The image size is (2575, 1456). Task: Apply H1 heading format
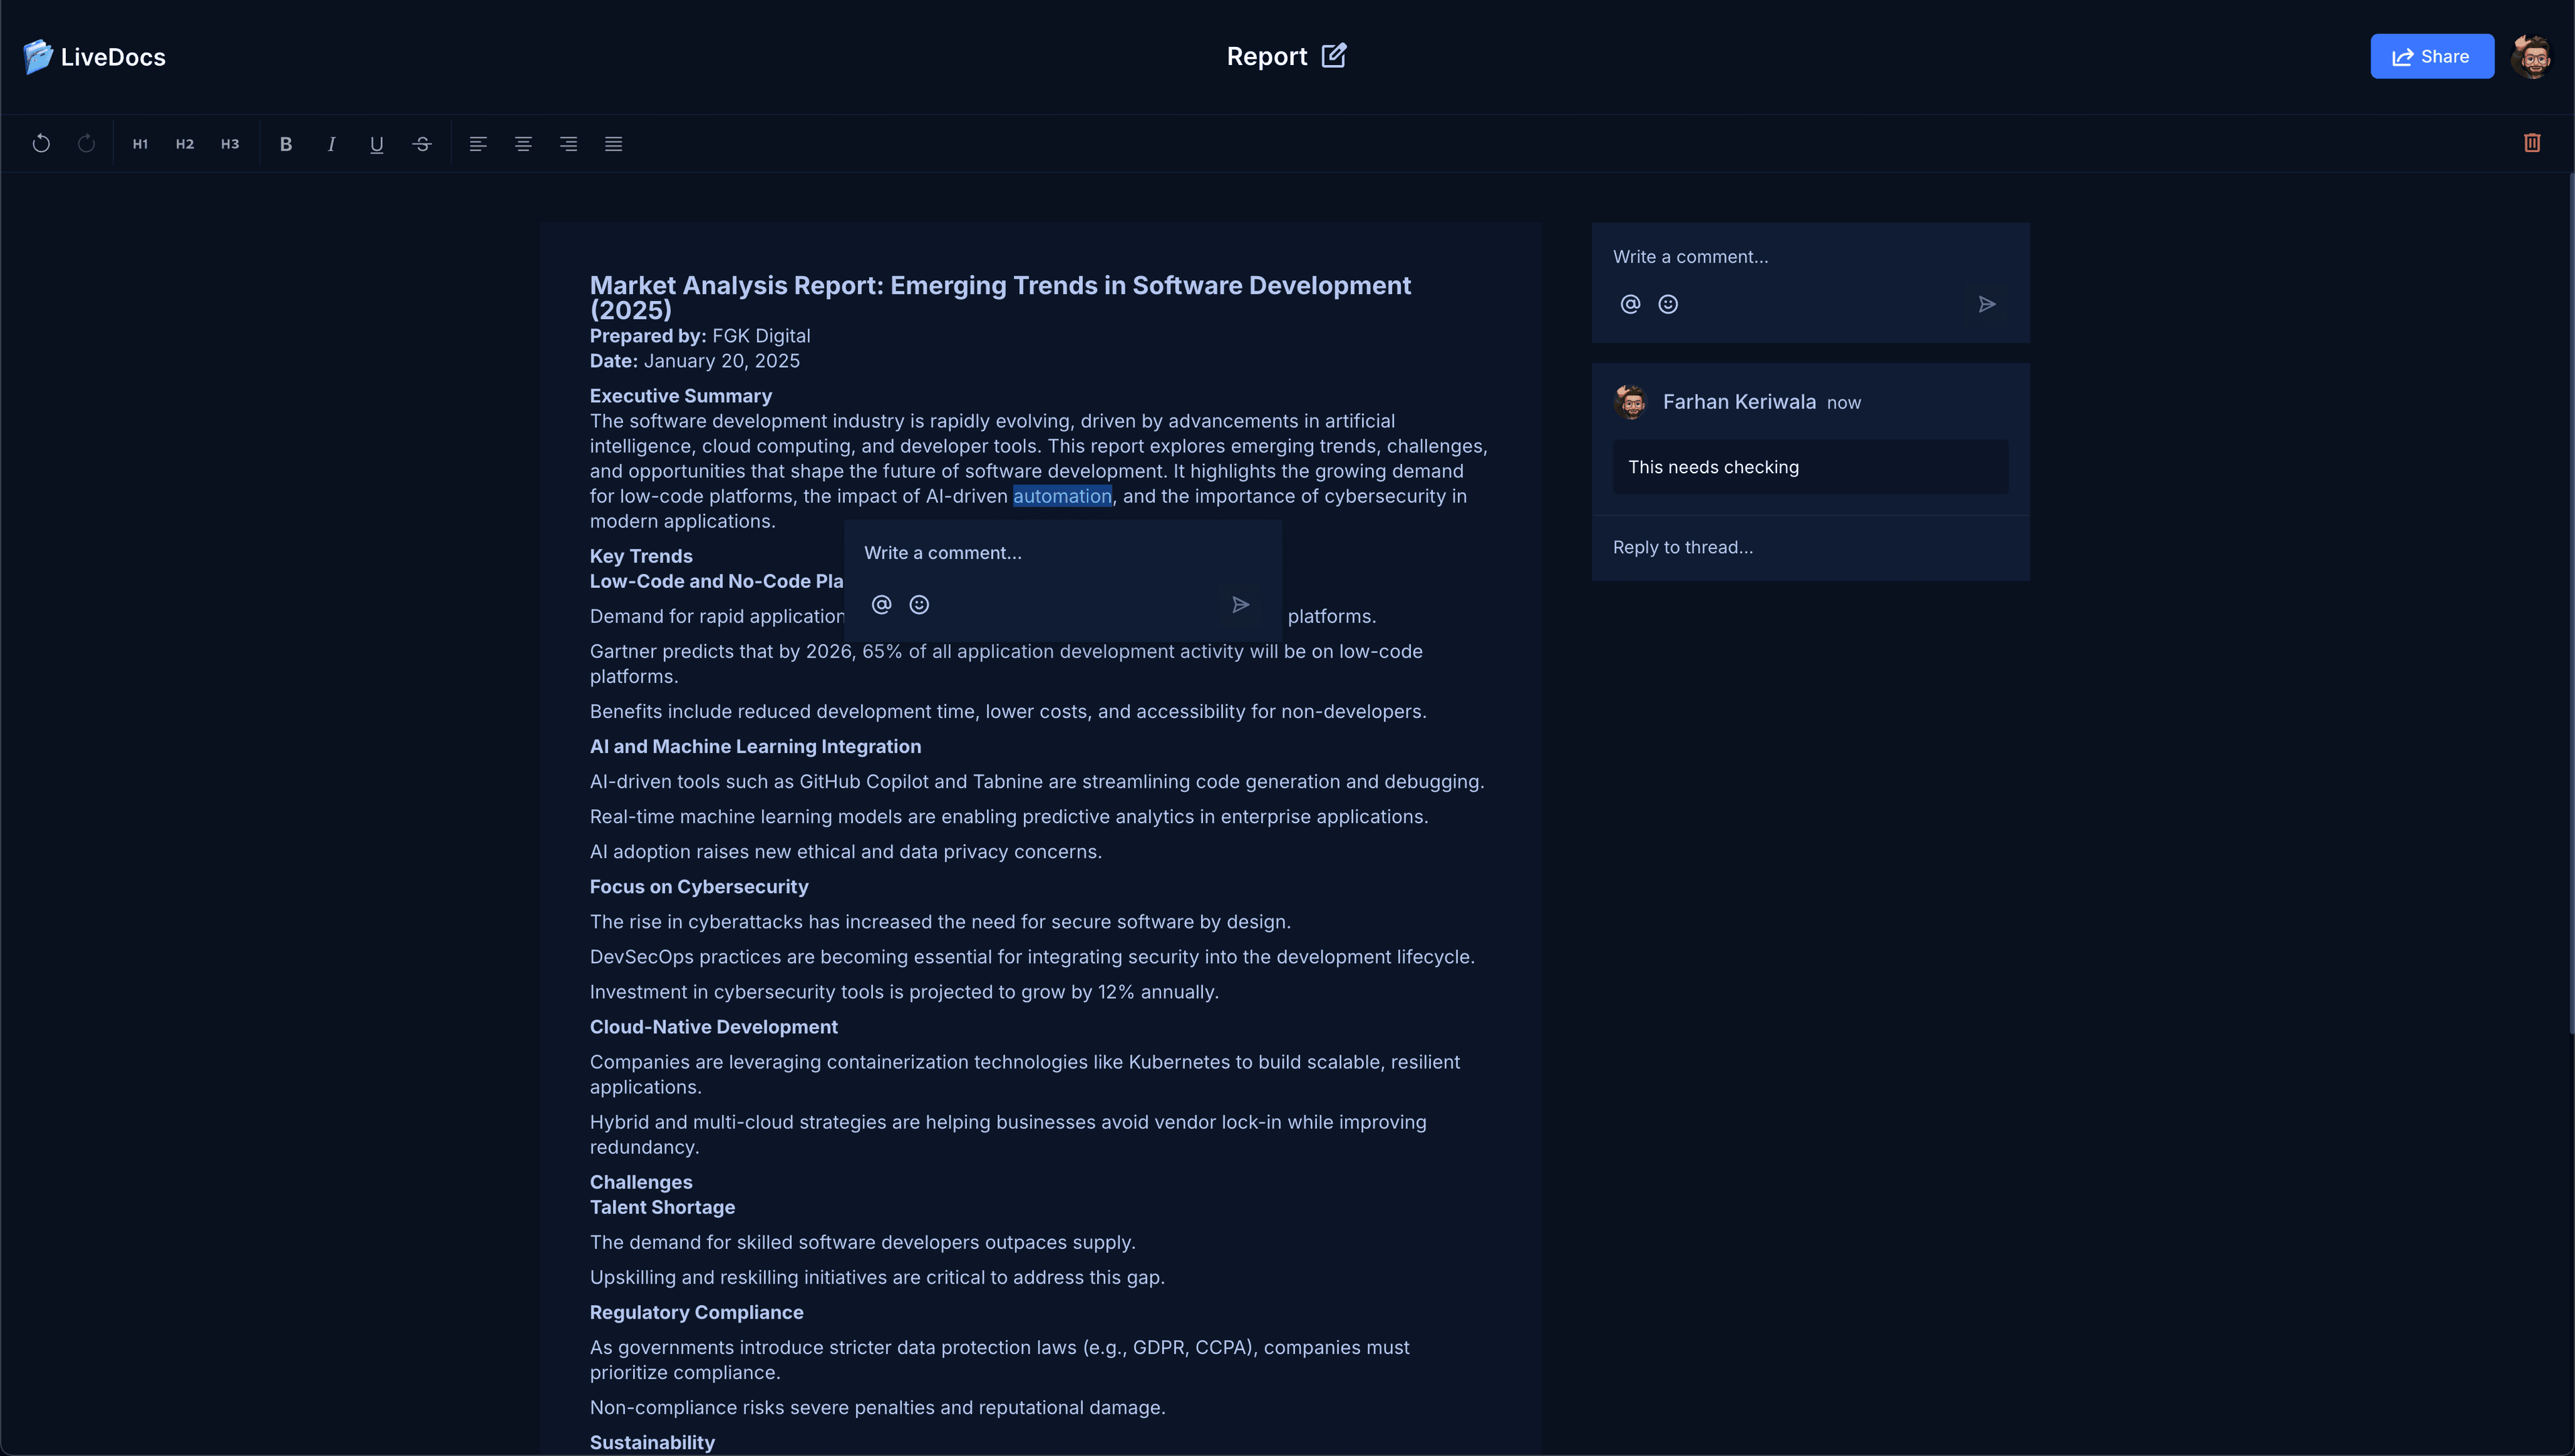[x=140, y=144]
